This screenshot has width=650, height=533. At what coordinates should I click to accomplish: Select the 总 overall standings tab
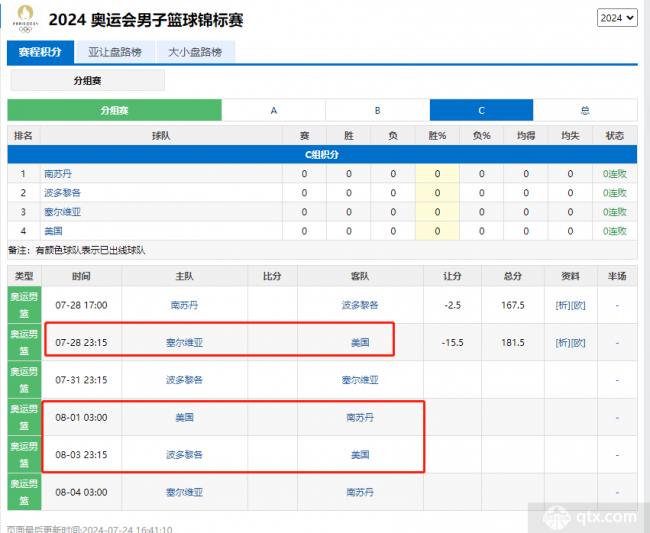pos(585,110)
